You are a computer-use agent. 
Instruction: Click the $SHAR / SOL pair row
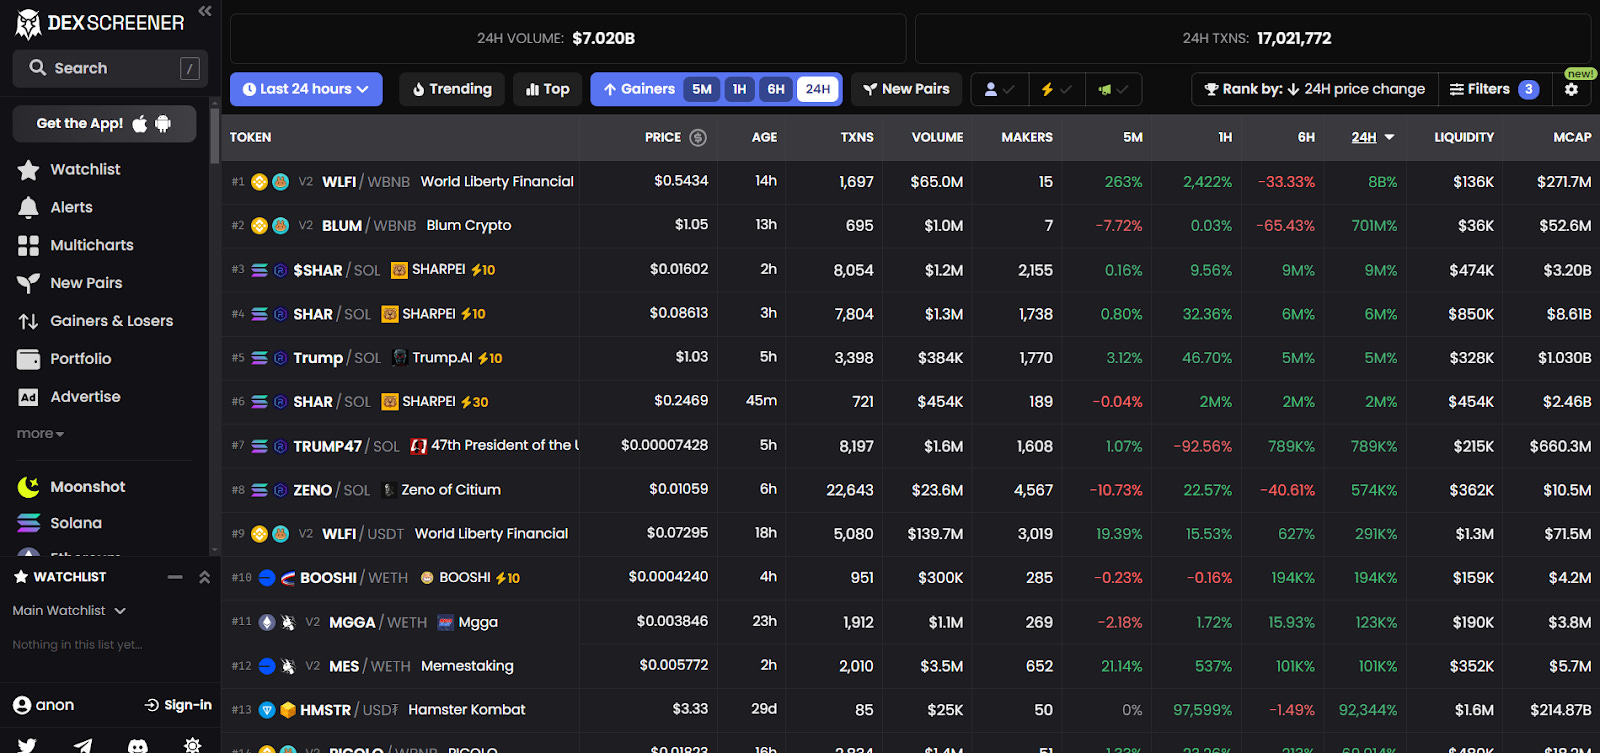pos(910,270)
